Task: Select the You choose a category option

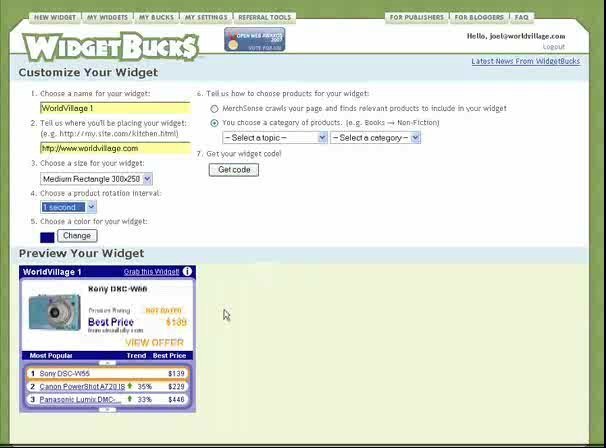Action: pyautogui.click(x=214, y=123)
